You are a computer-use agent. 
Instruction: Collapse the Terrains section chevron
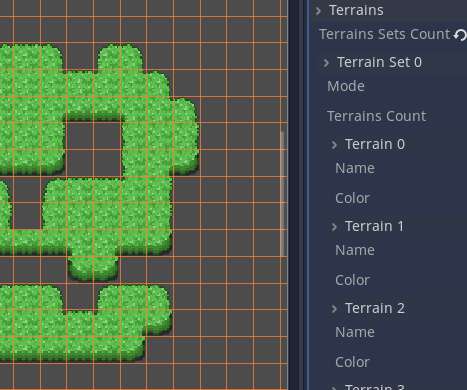[318, 11]
